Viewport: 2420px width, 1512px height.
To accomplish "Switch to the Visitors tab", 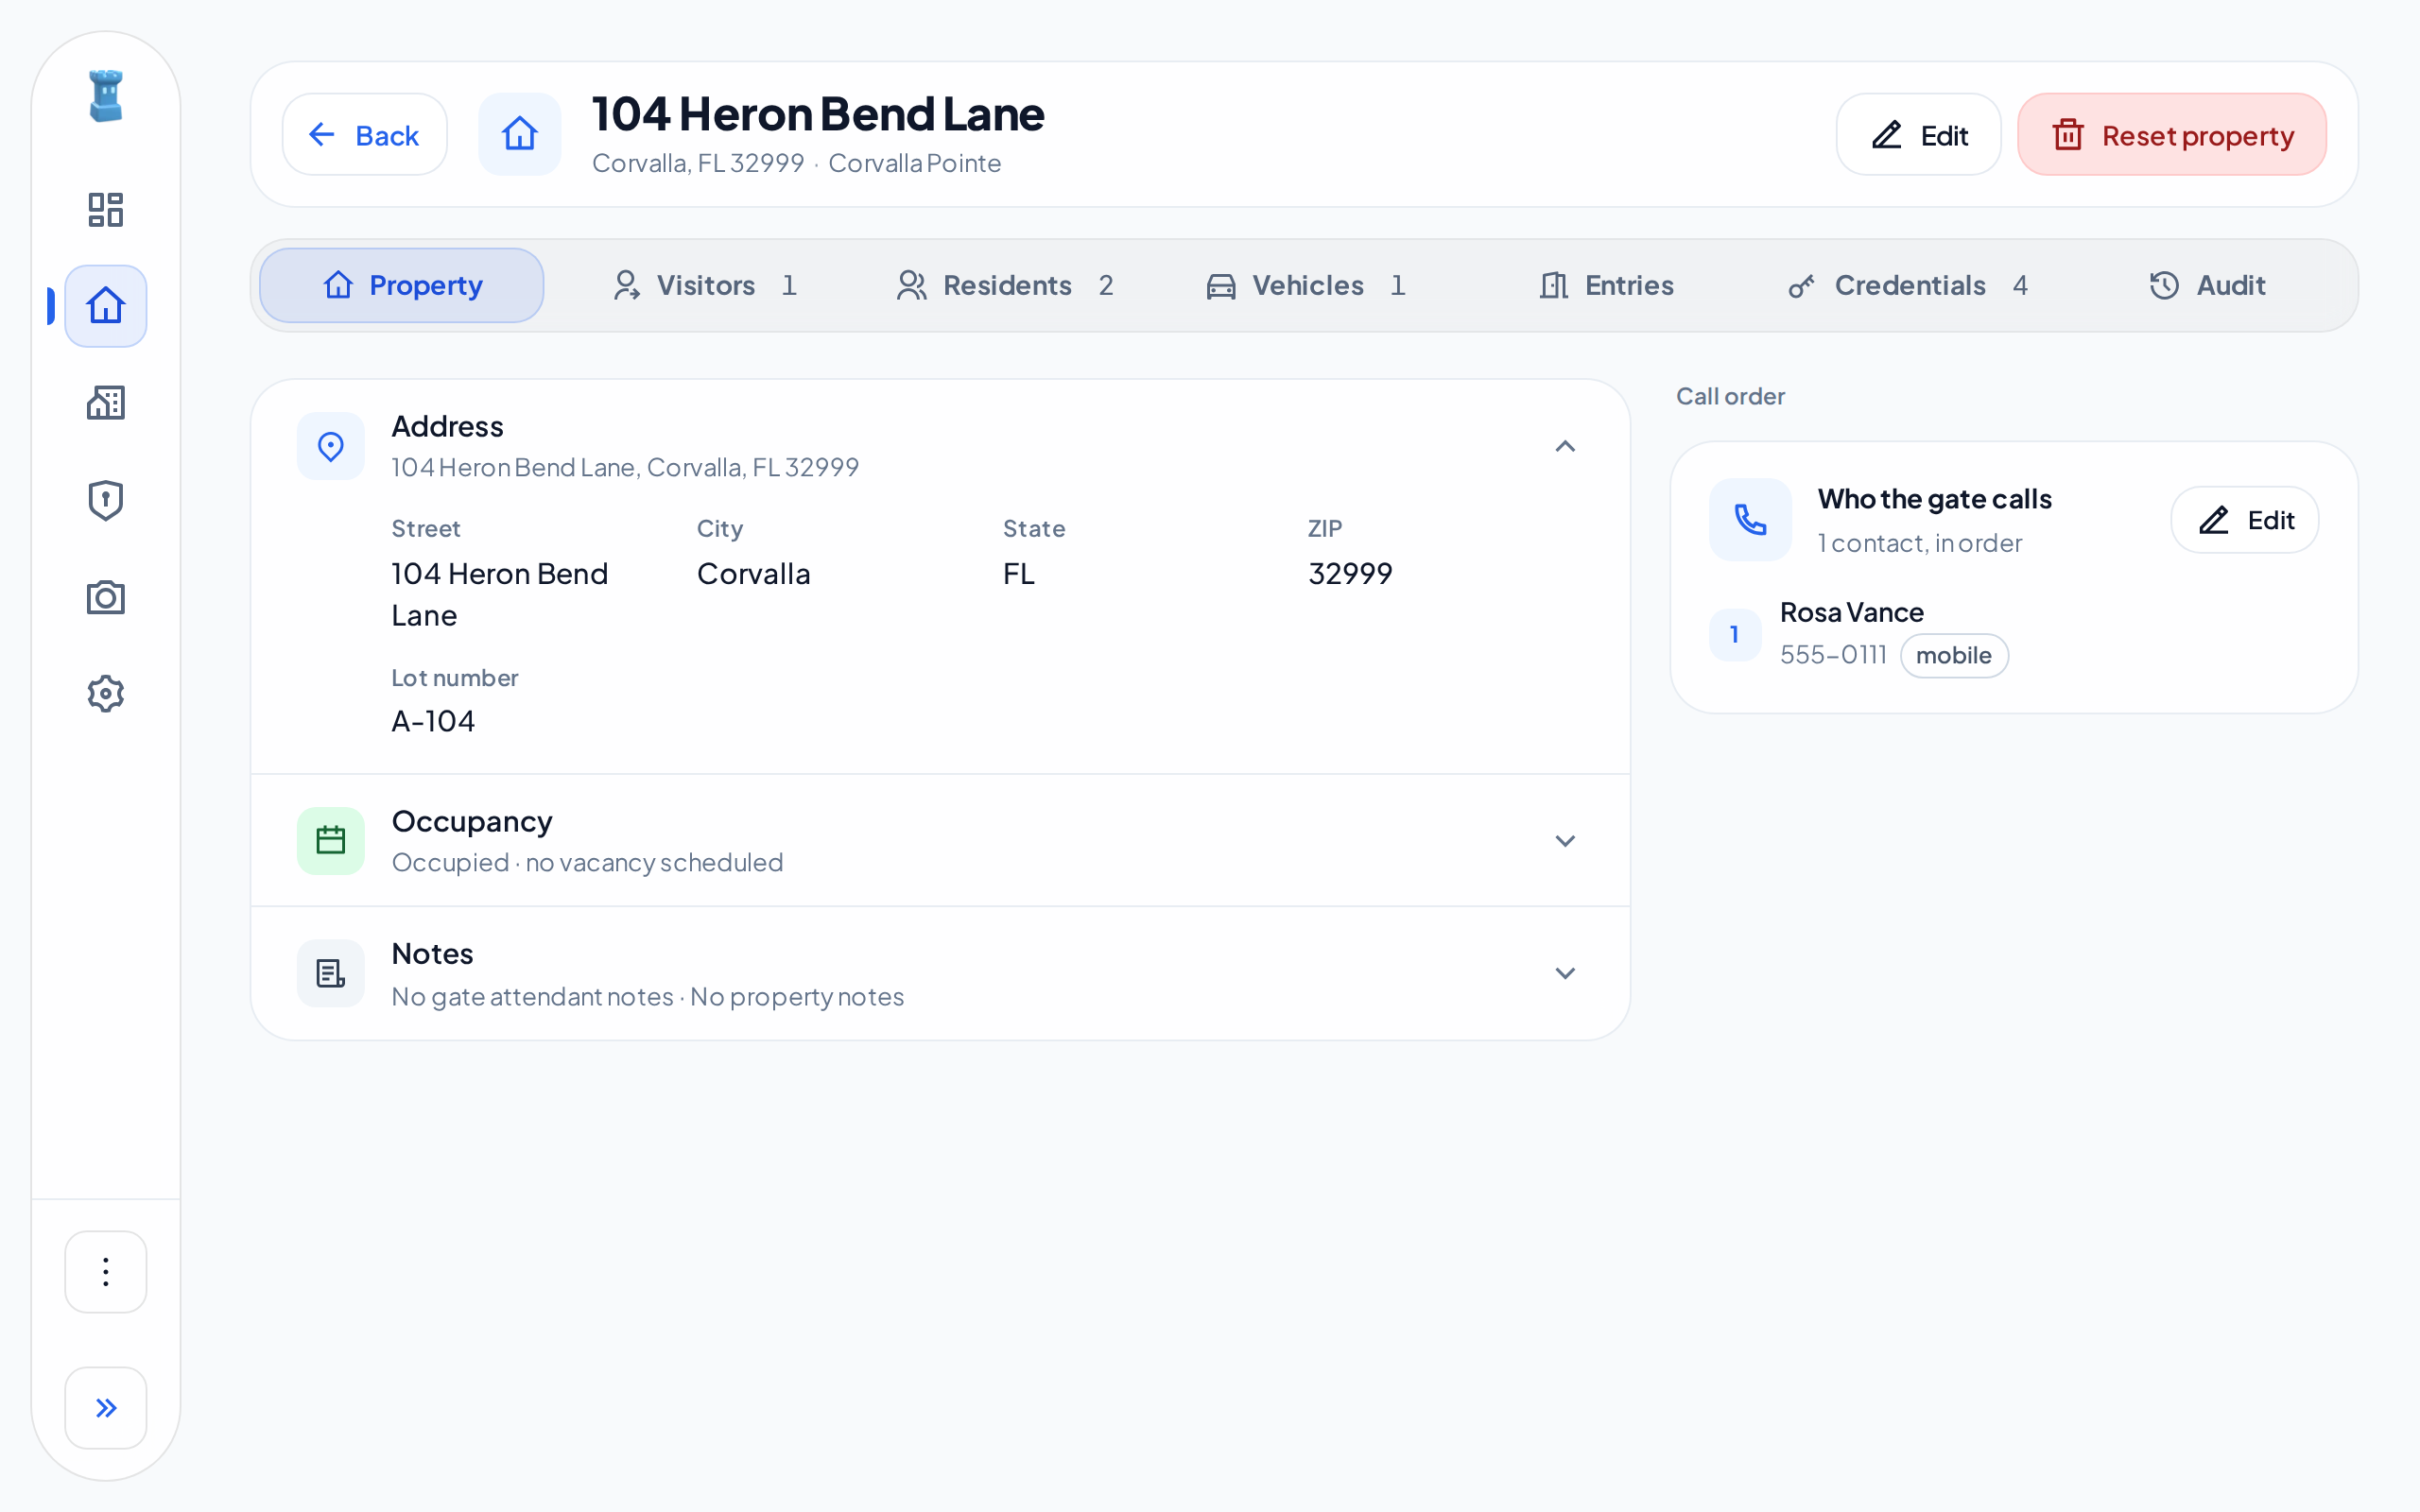I will pyautogui.click(x=706, y=286).
